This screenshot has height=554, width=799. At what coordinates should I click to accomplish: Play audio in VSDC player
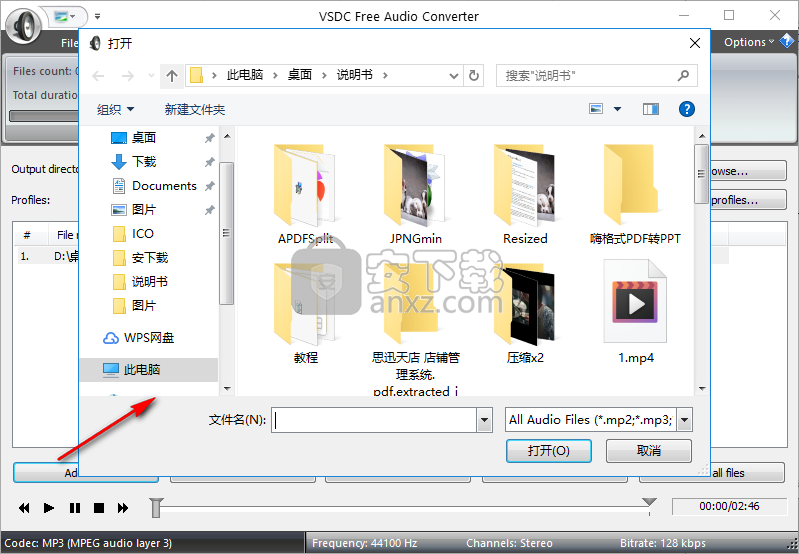49,508
